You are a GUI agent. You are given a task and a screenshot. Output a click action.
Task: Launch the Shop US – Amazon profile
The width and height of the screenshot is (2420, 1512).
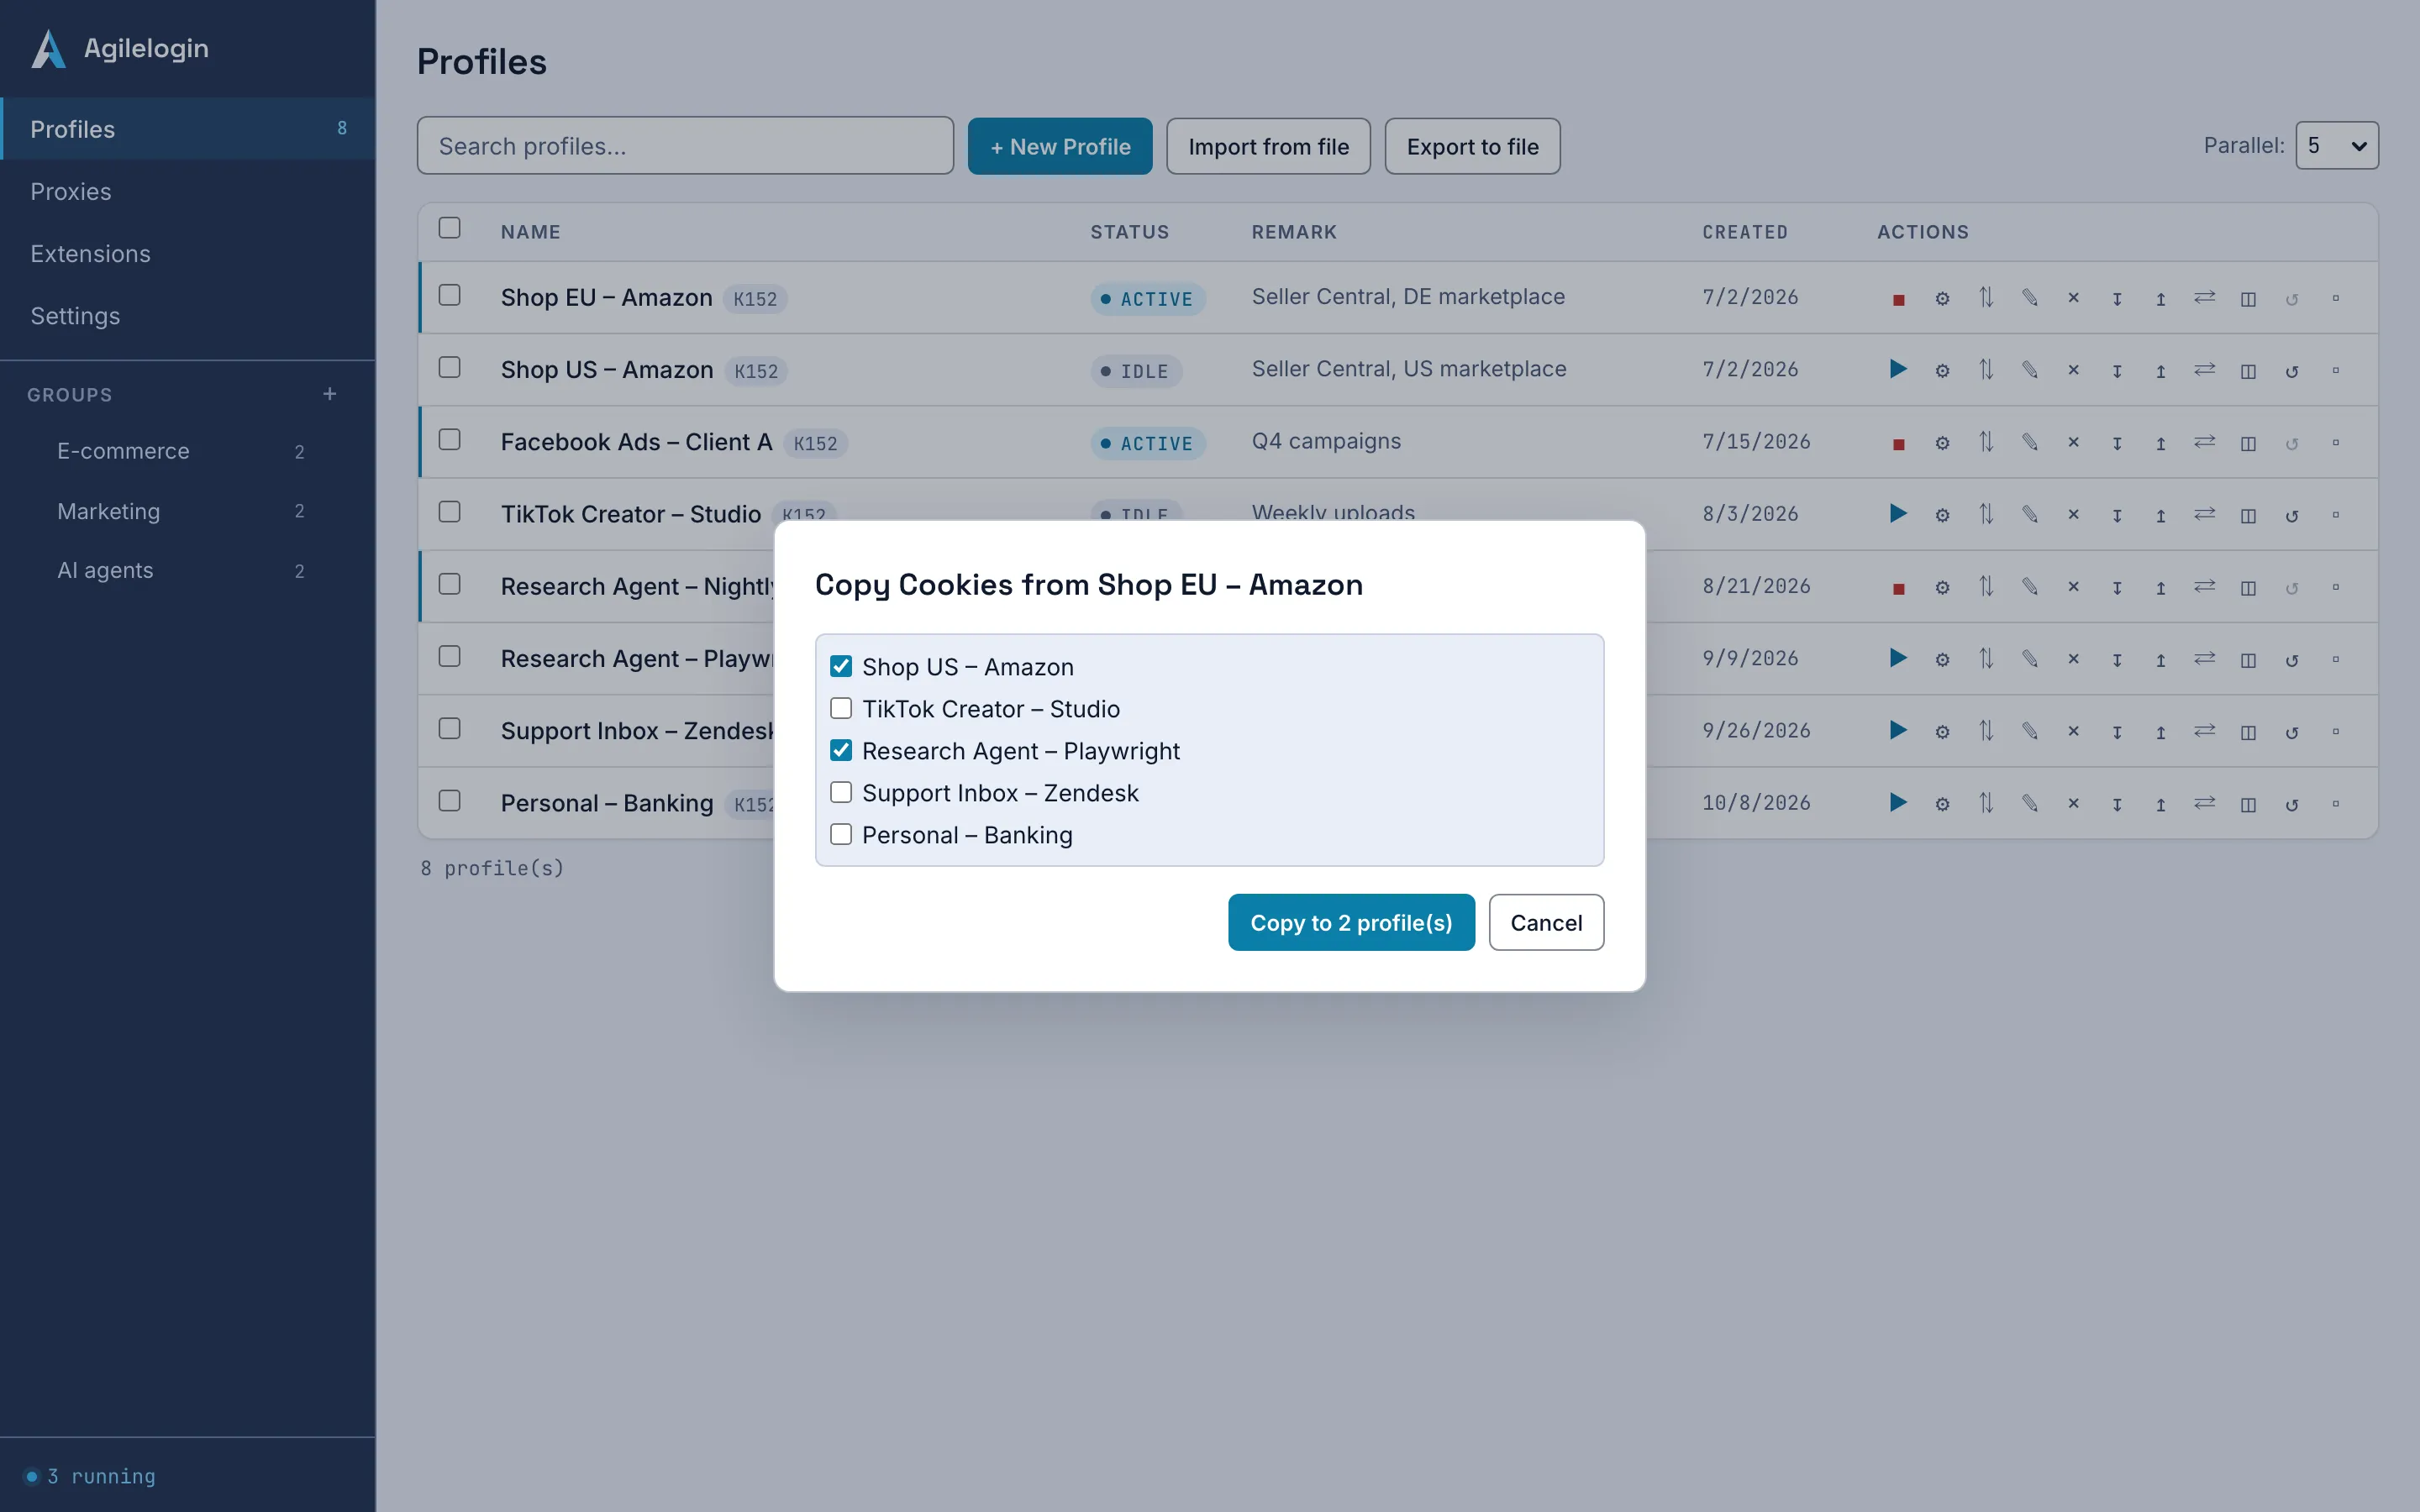(1898, 370)
